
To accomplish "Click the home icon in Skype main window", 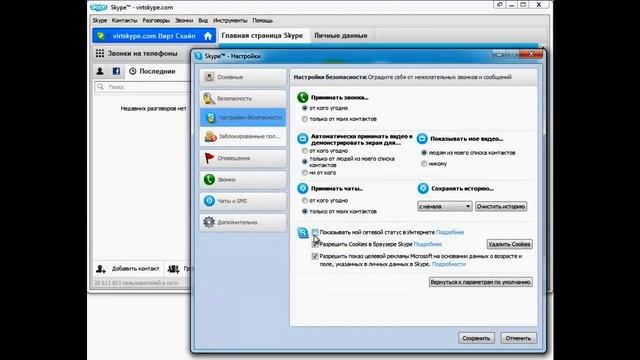I will point(208,36).
